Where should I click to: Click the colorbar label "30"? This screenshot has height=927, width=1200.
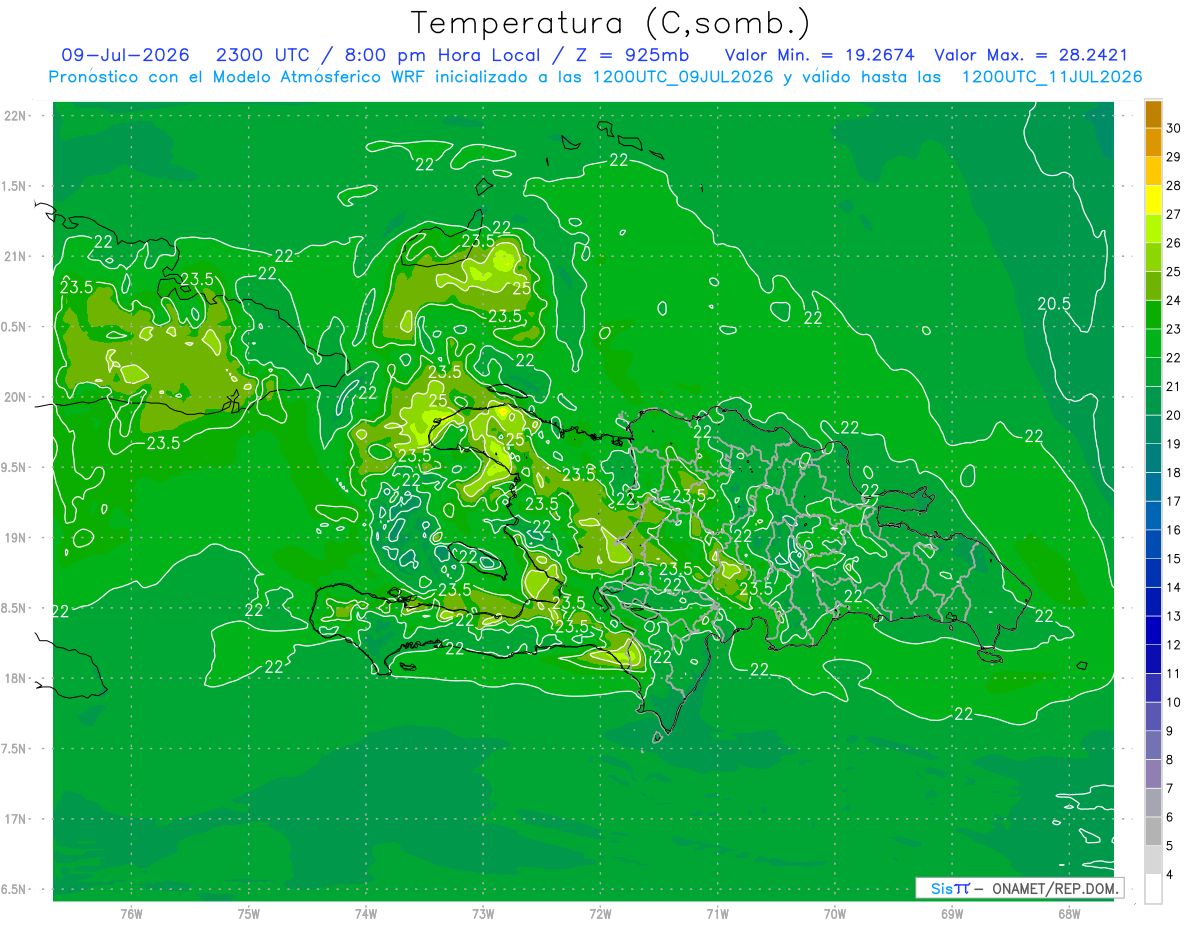tap(1174, 128)
